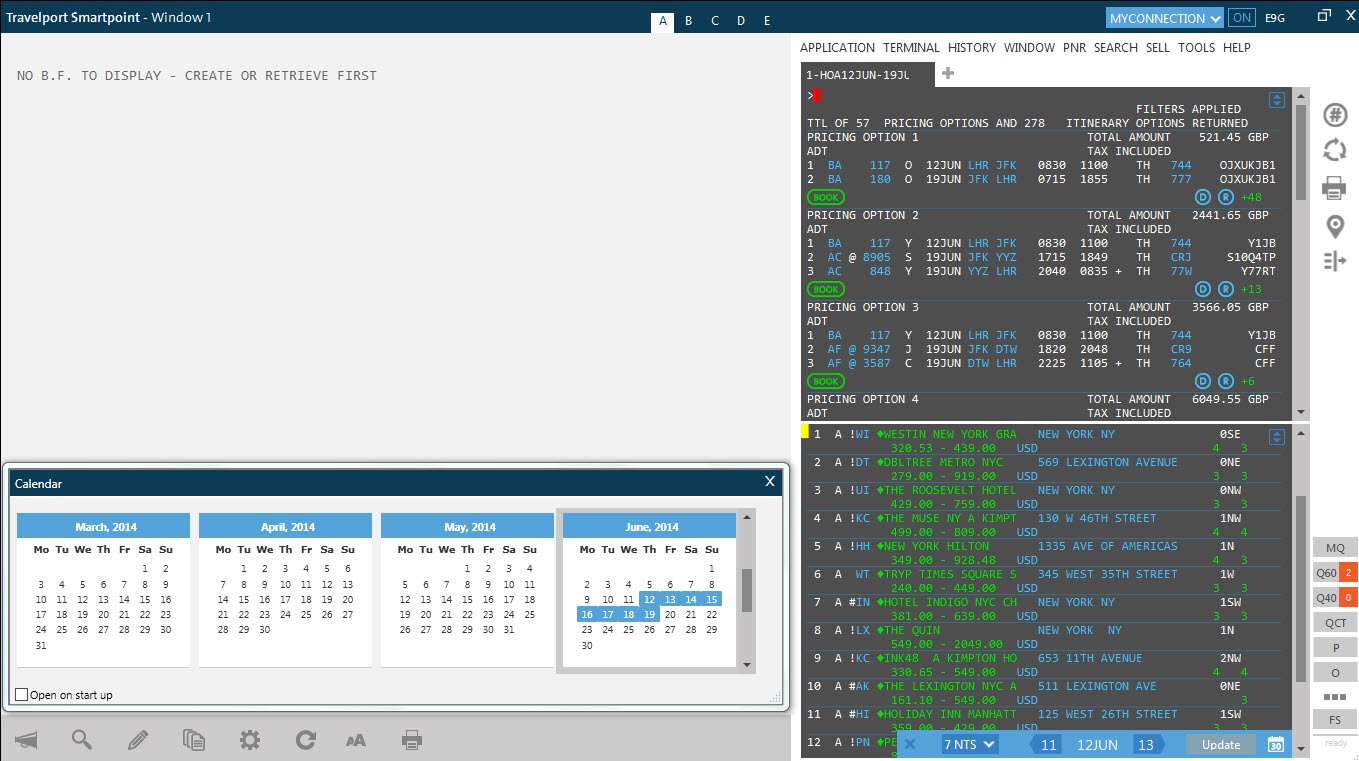Step forward to next date 13

coord(1149,744)
